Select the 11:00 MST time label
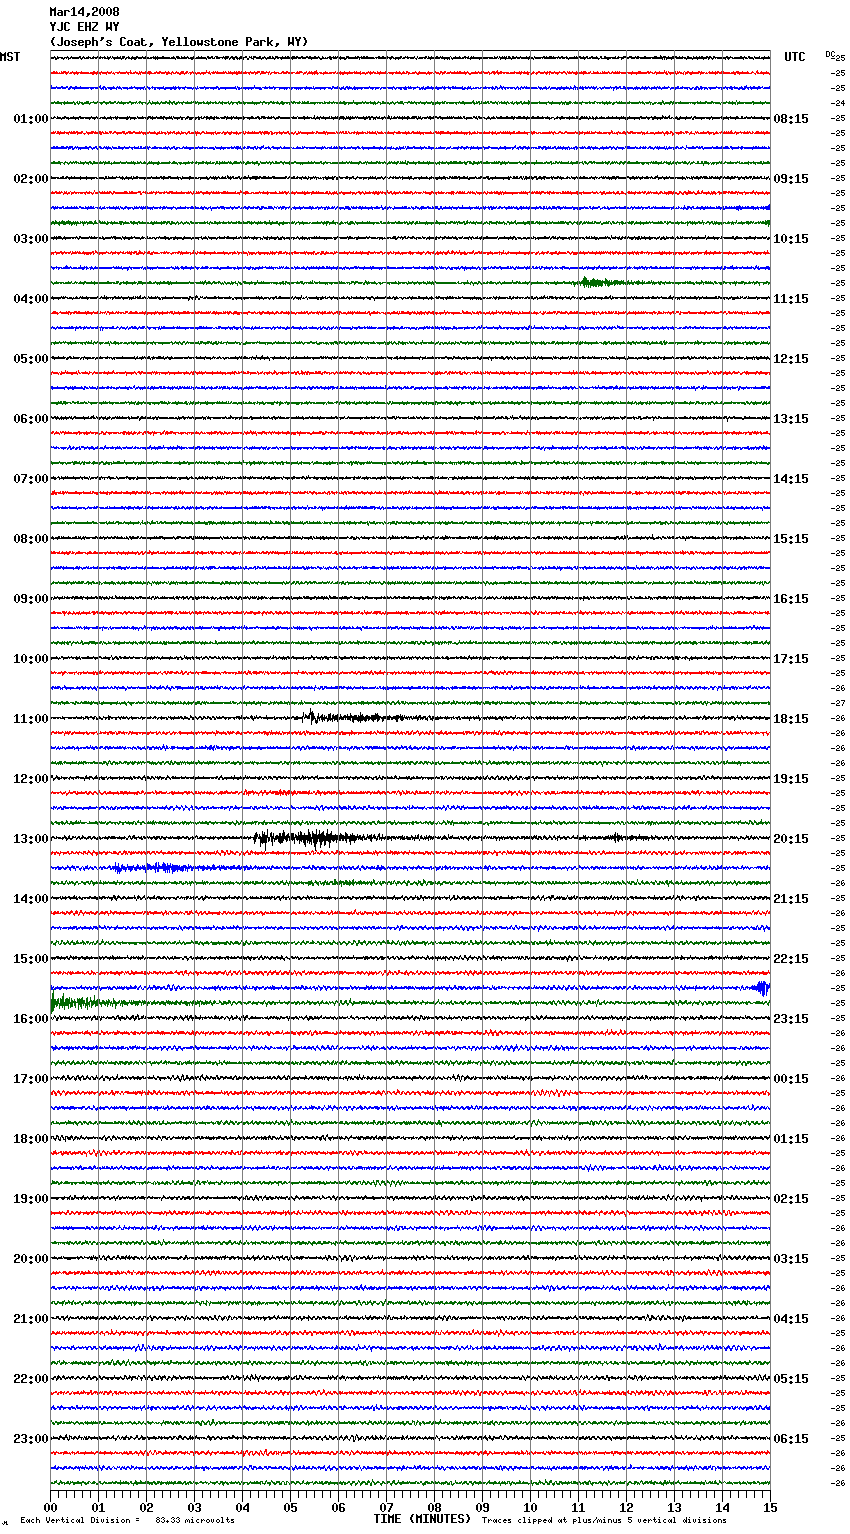The height and width of the screenshot is (1534, 850). pyautogui.click(x=31, y=719)
